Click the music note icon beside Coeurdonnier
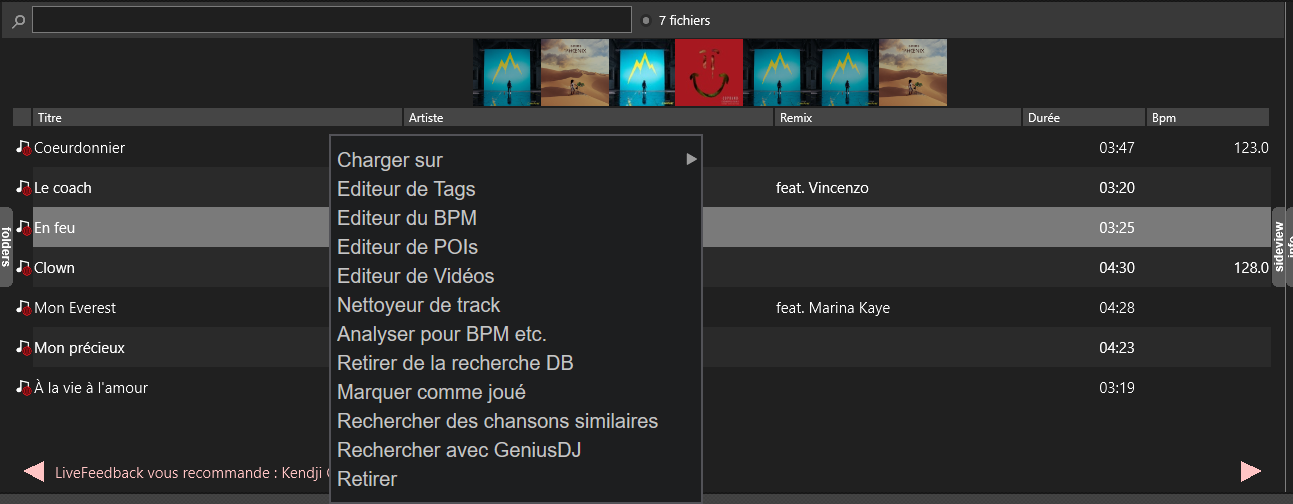1293x504 pixels. (x=23, y=148)
